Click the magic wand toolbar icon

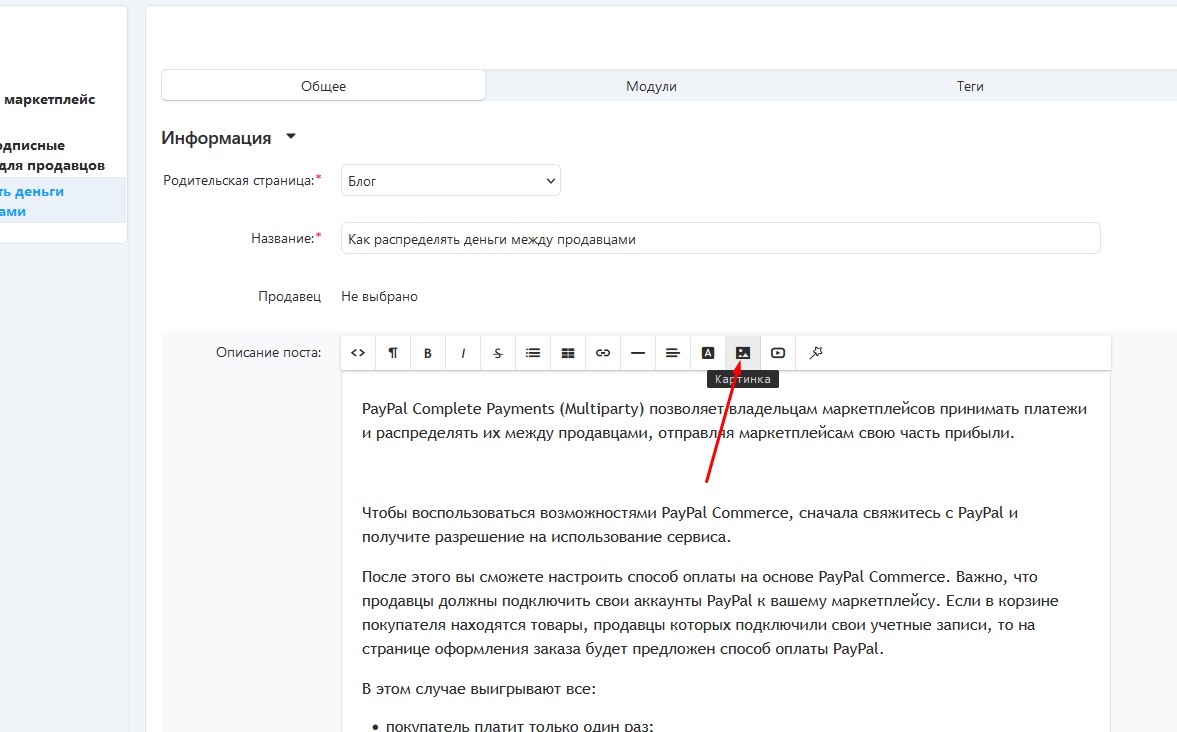pyautogui.click(x=816, y=353)
